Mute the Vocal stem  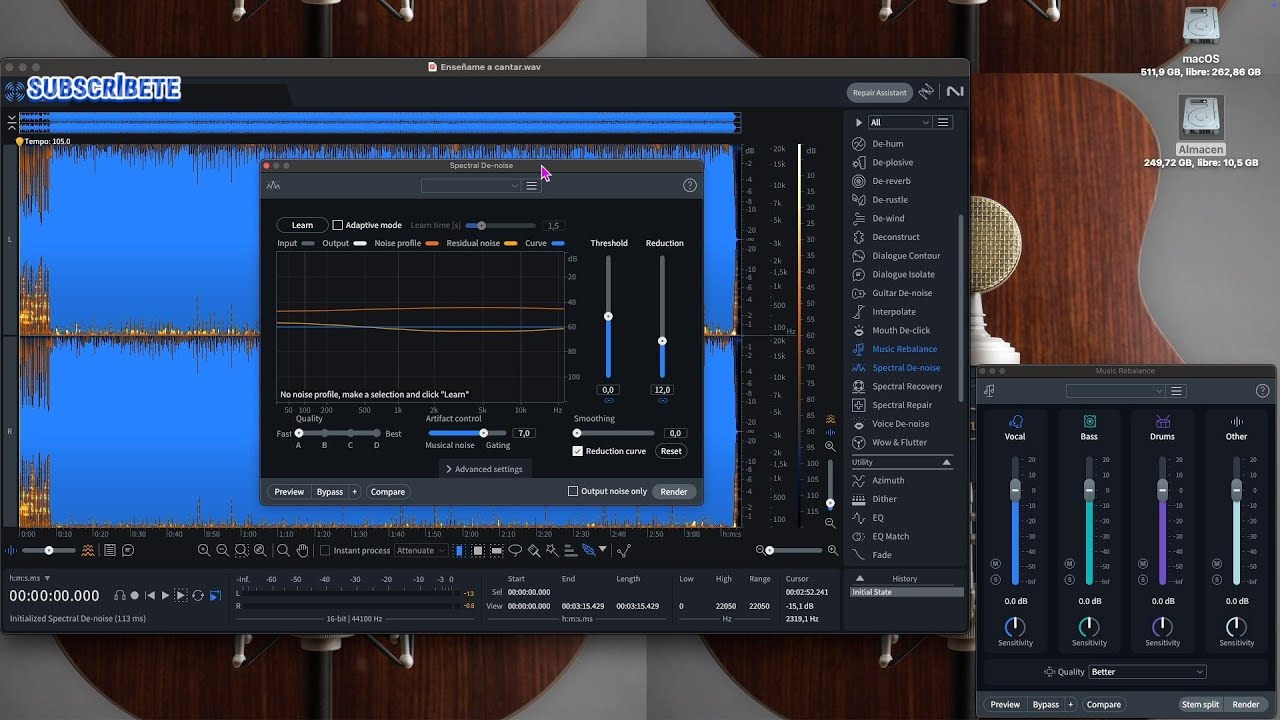[x=995, y=564]
